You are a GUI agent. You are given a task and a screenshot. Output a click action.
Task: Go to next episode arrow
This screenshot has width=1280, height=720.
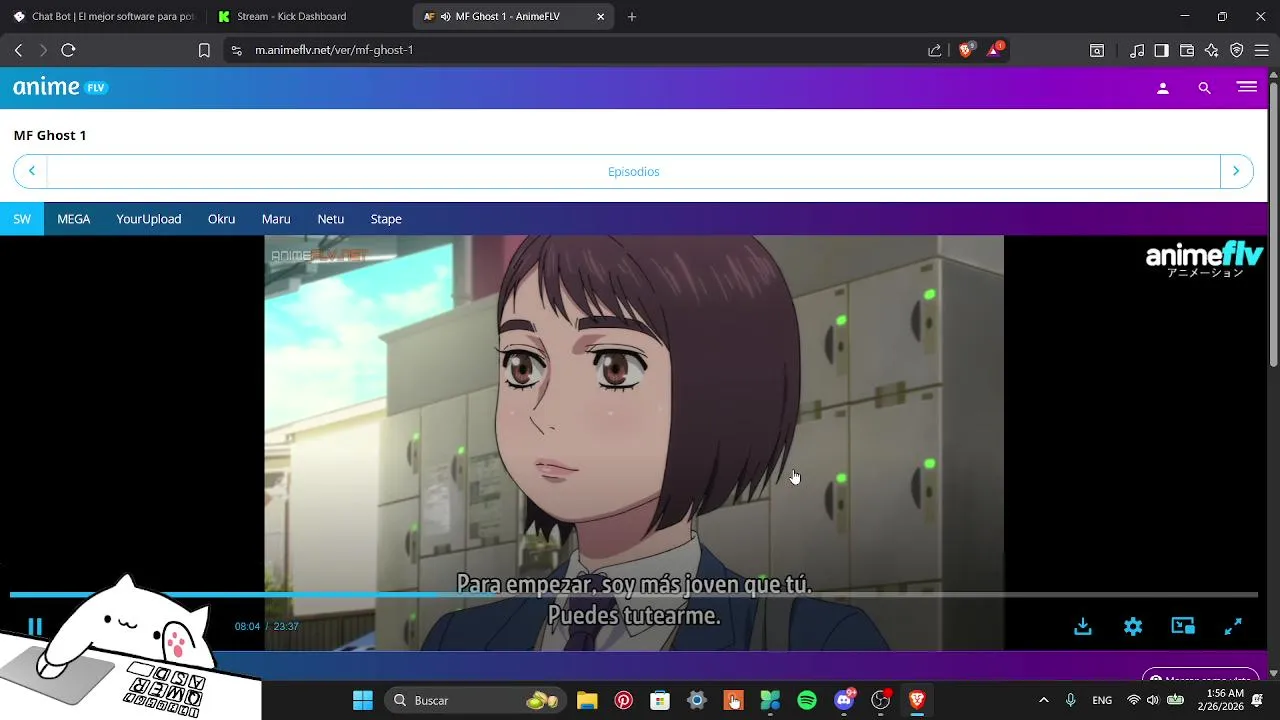(1236, 171)
